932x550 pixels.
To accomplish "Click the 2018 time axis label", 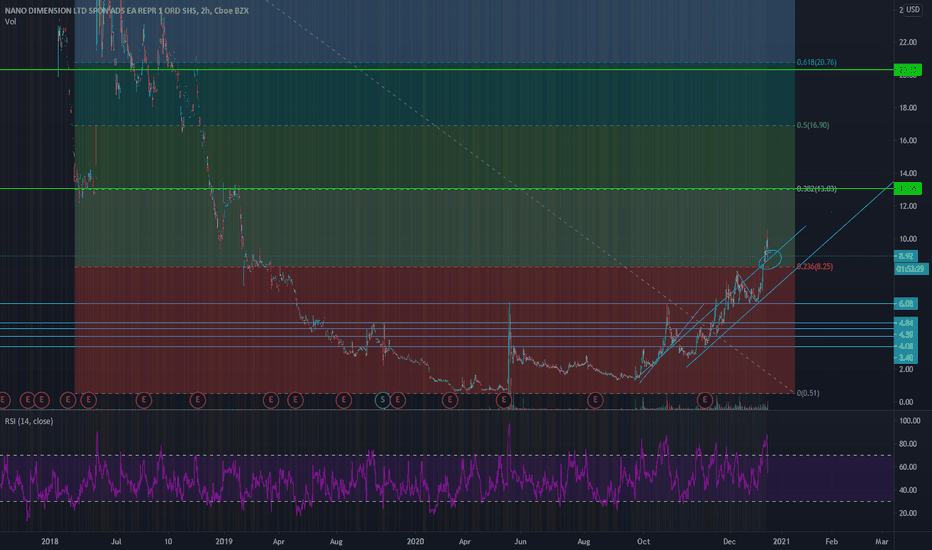I will [50, 541].
